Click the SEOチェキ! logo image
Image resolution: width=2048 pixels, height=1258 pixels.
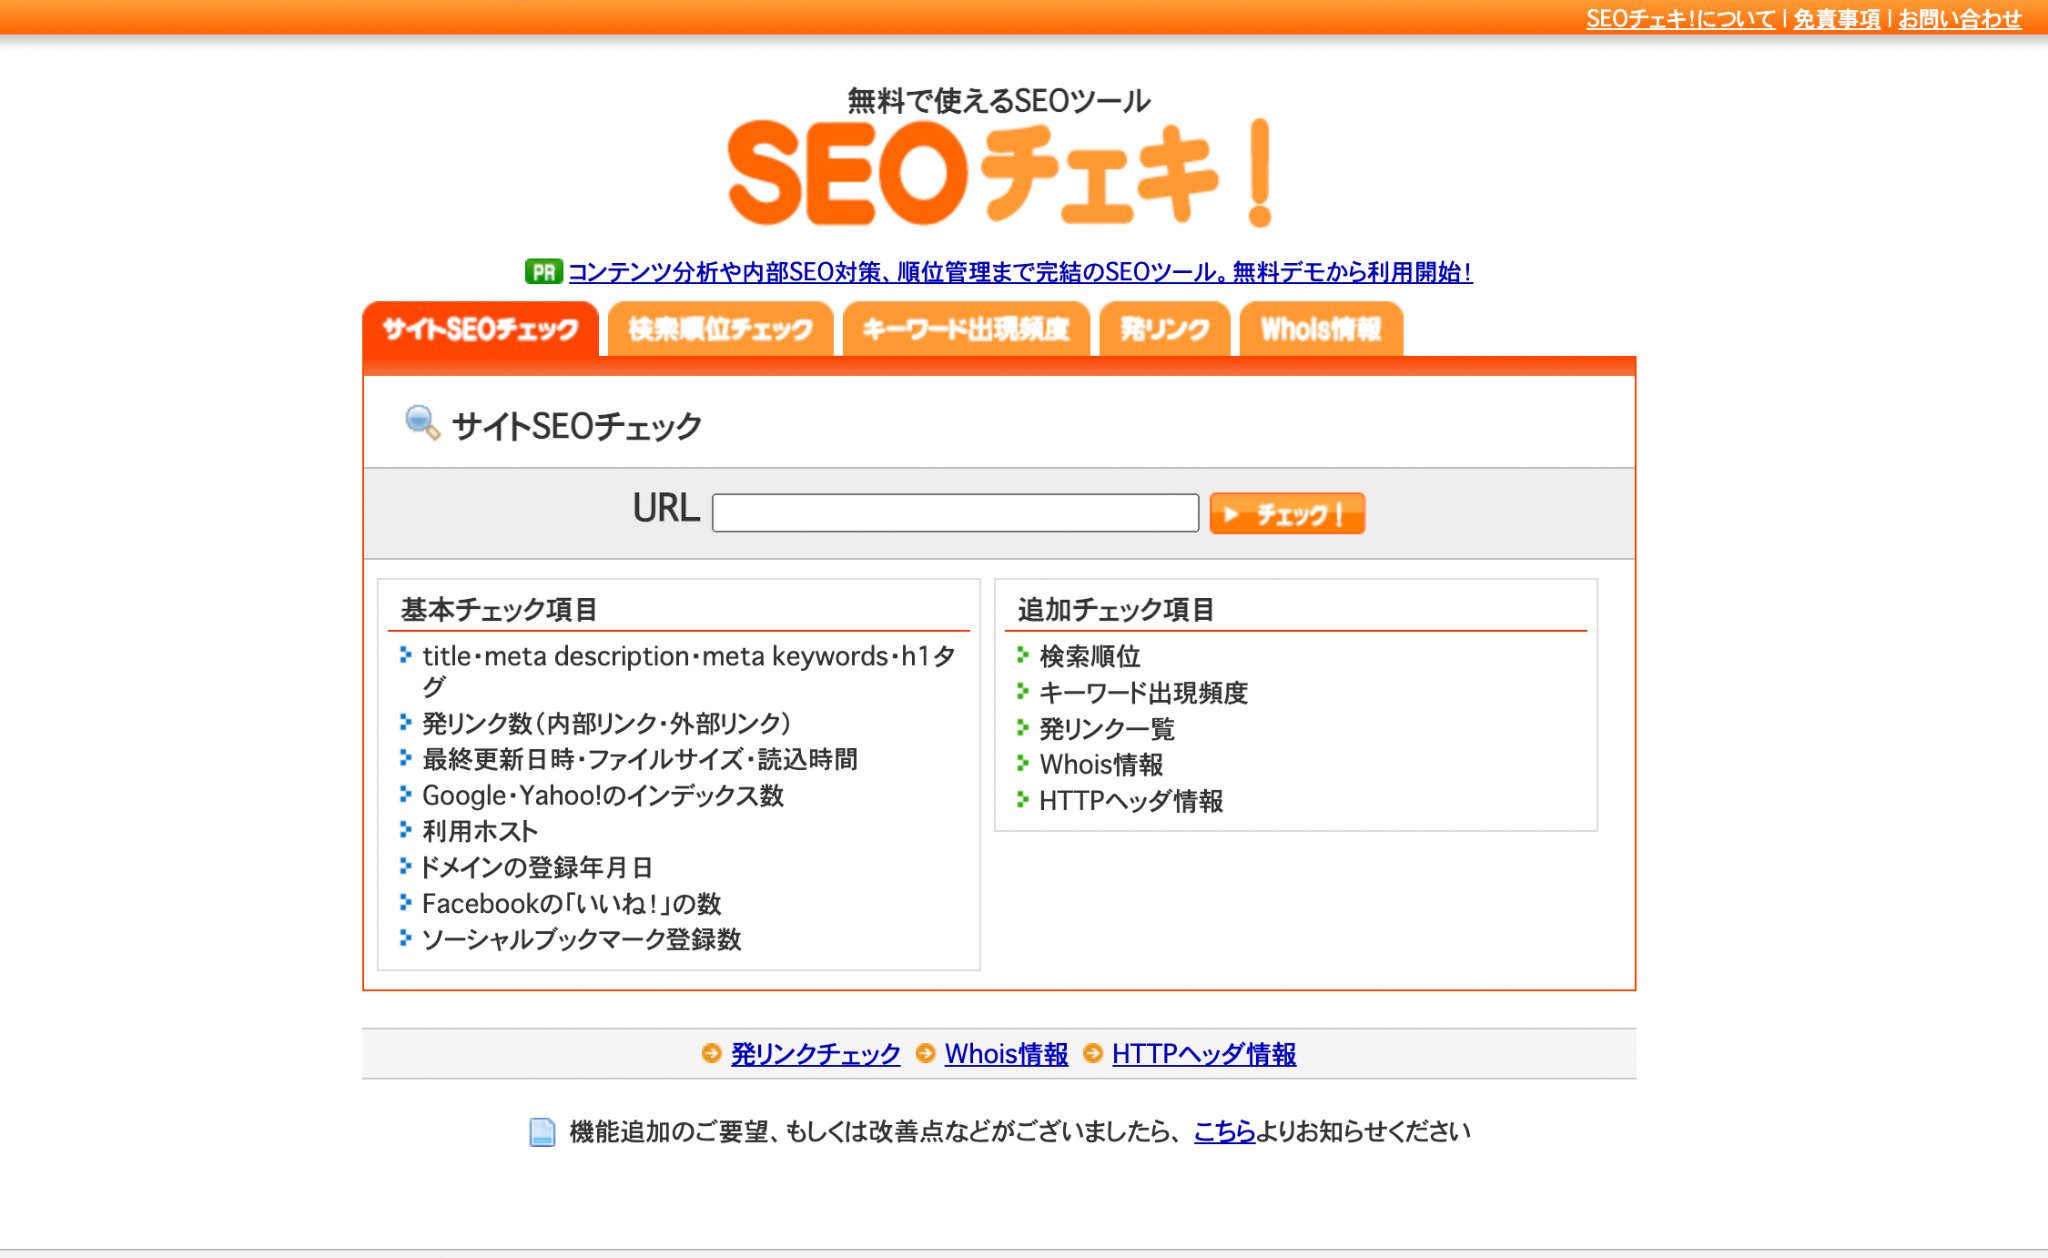[x=999, y=173]
